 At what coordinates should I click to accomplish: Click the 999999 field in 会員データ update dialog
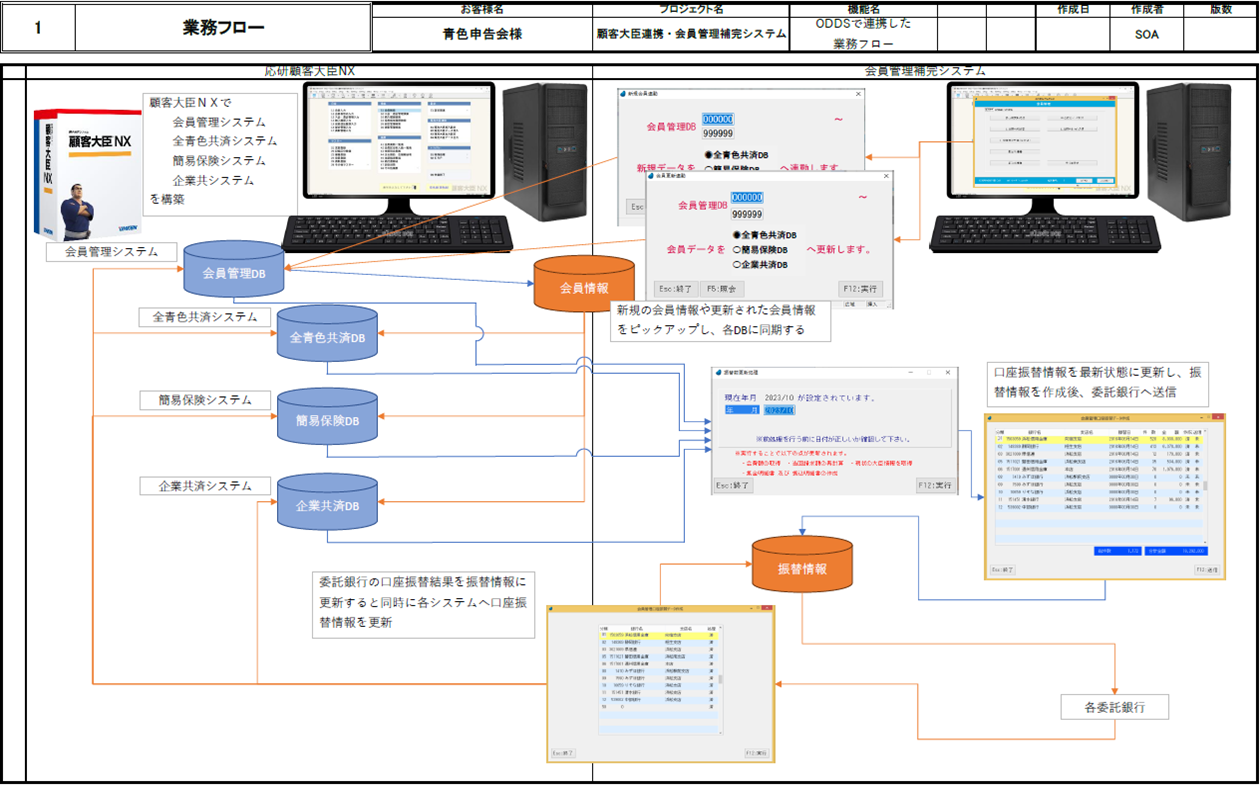tap(747, 213)
